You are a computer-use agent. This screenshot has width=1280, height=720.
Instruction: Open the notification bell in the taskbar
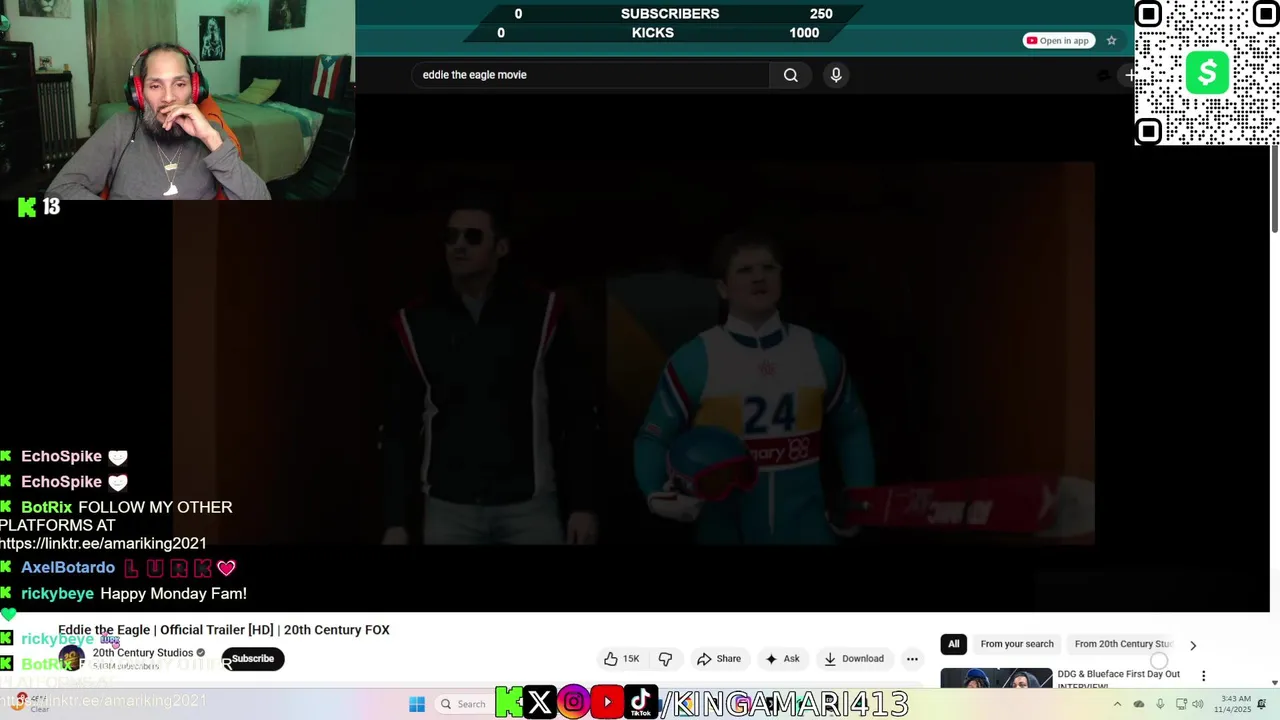tap(1263, 704)
